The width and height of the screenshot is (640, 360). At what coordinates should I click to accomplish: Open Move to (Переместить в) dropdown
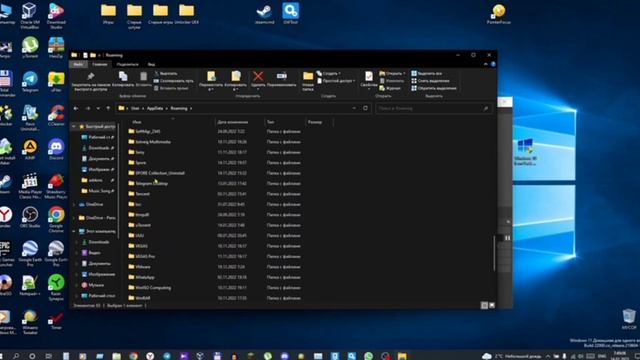pyautogui.click(x=211, y=80)
